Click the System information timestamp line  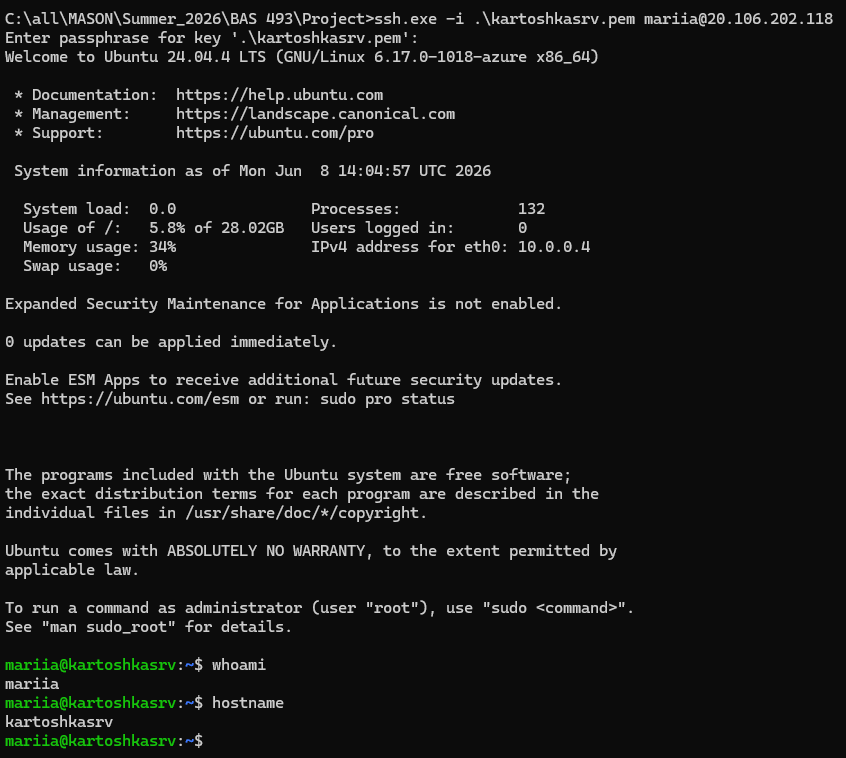click(253, 171)
